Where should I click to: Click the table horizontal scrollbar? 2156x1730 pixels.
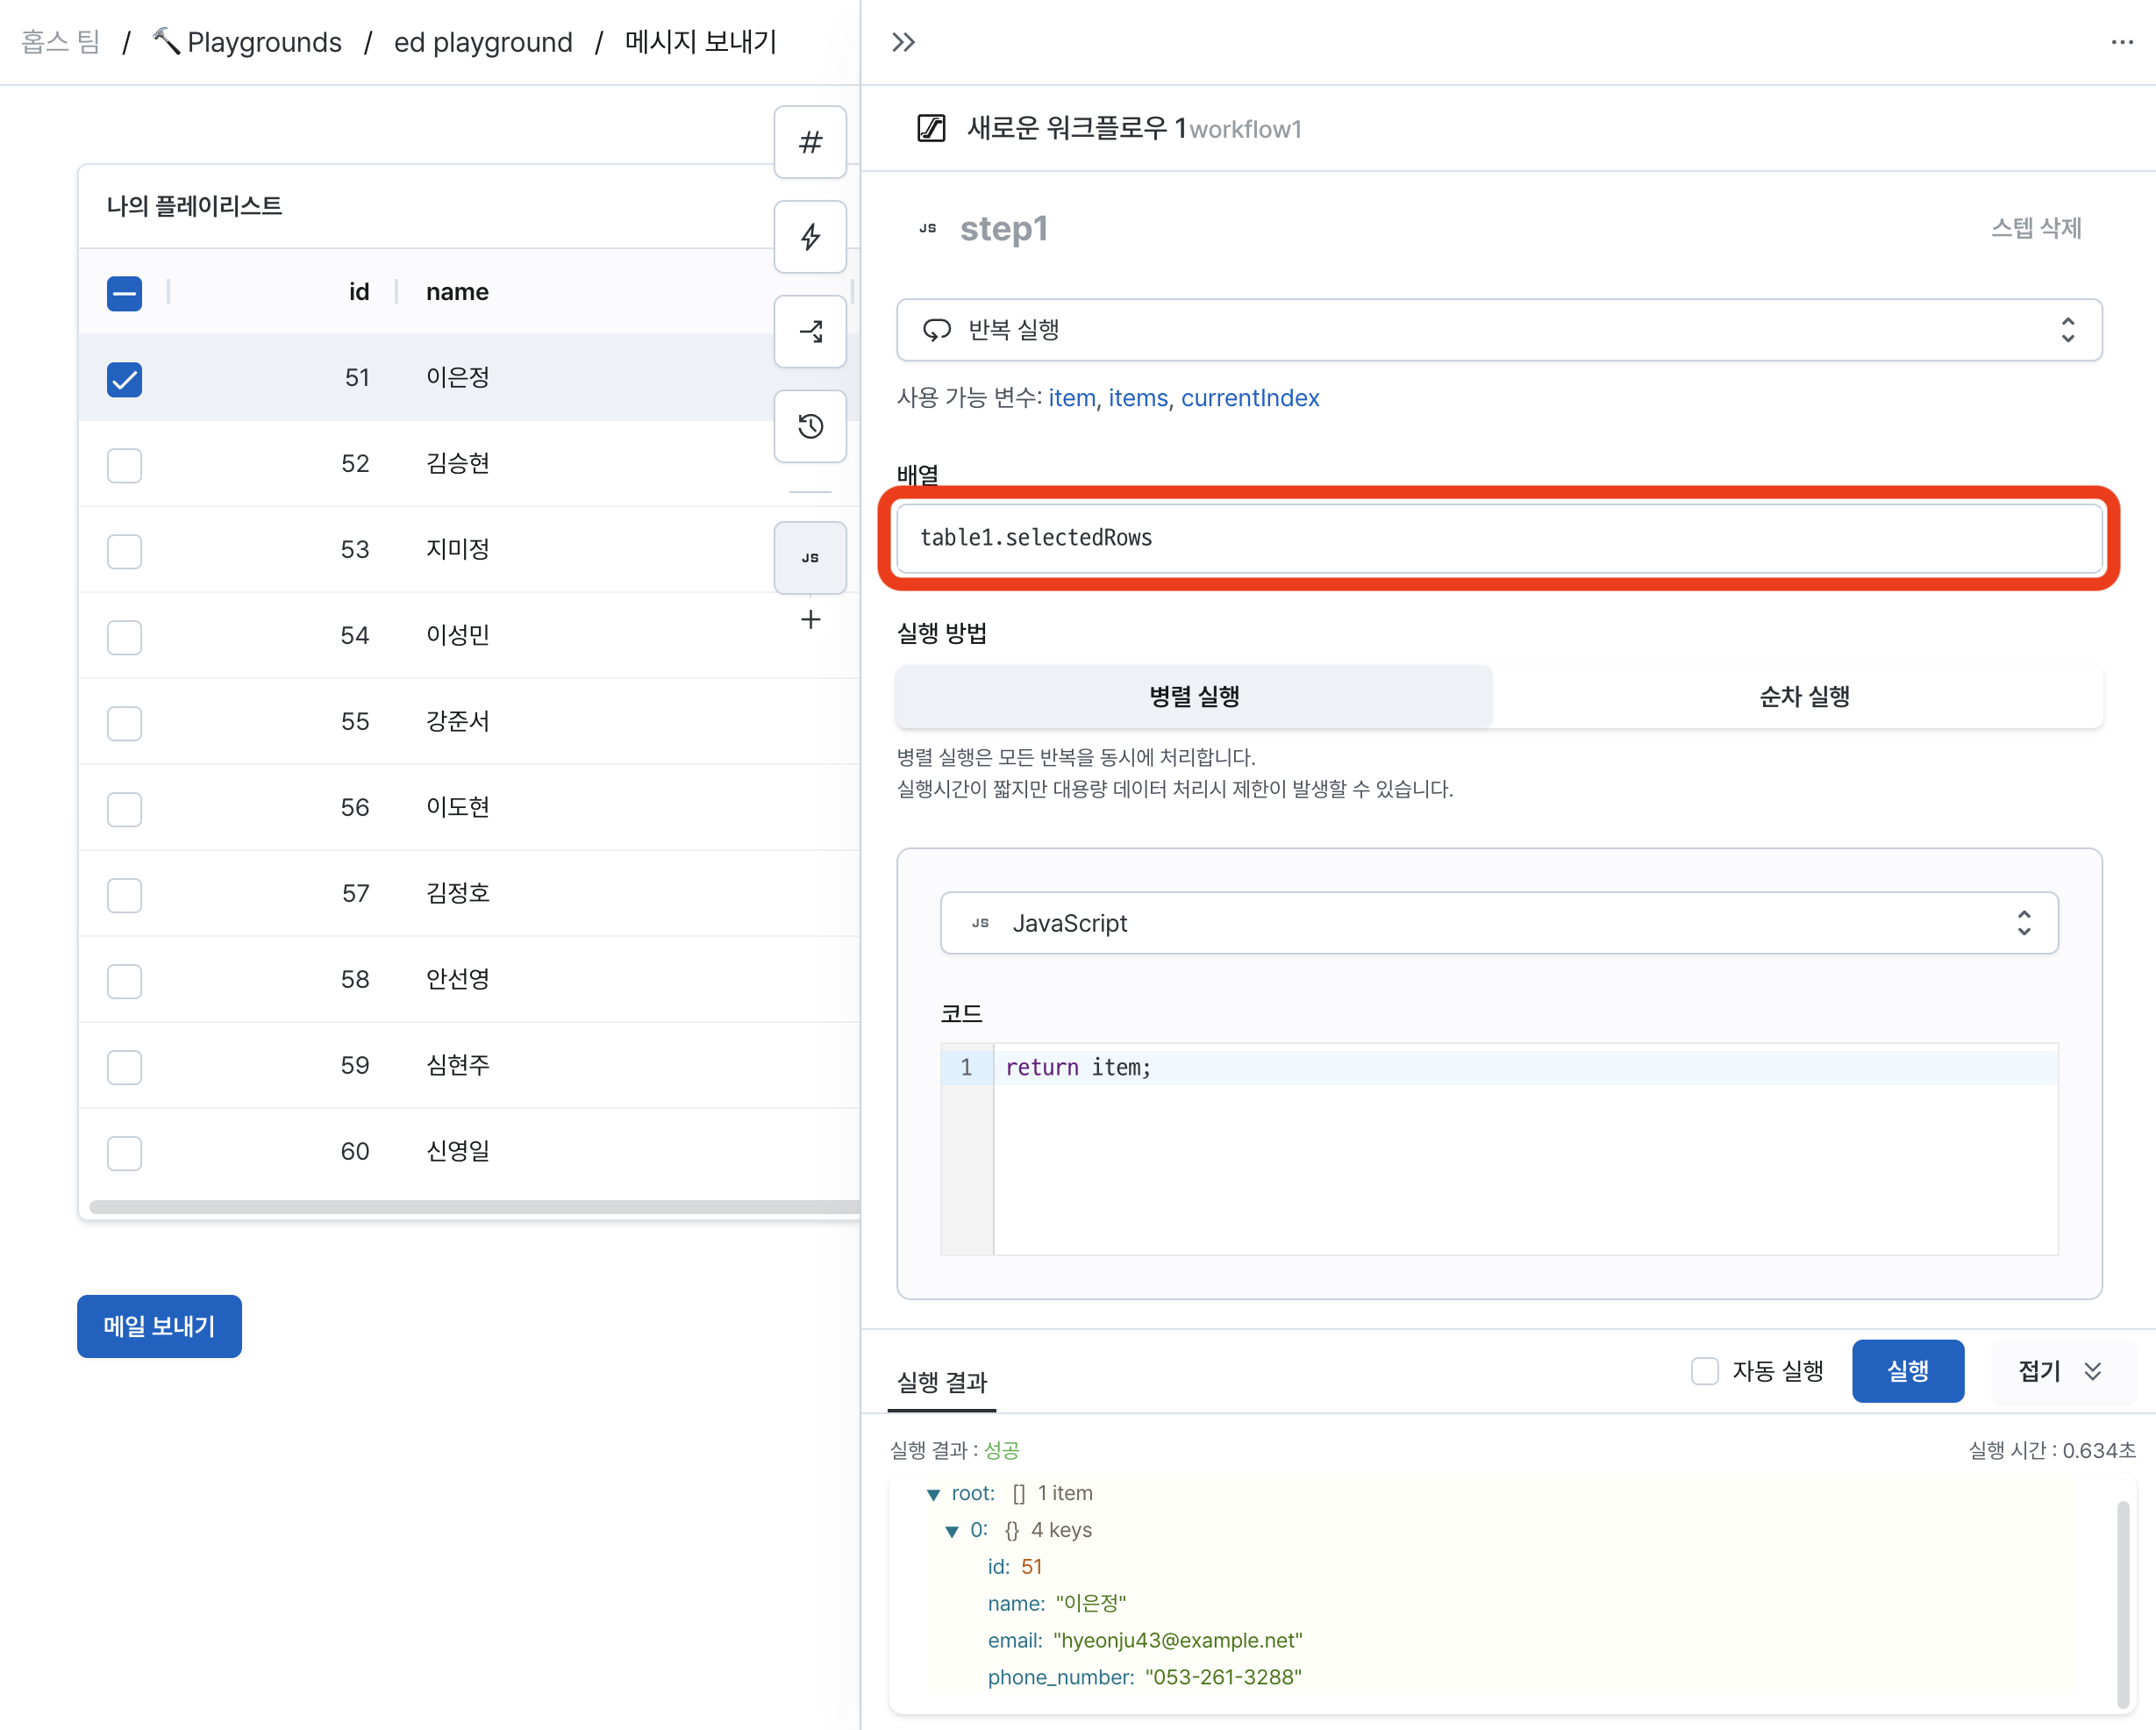(474, 1207)
